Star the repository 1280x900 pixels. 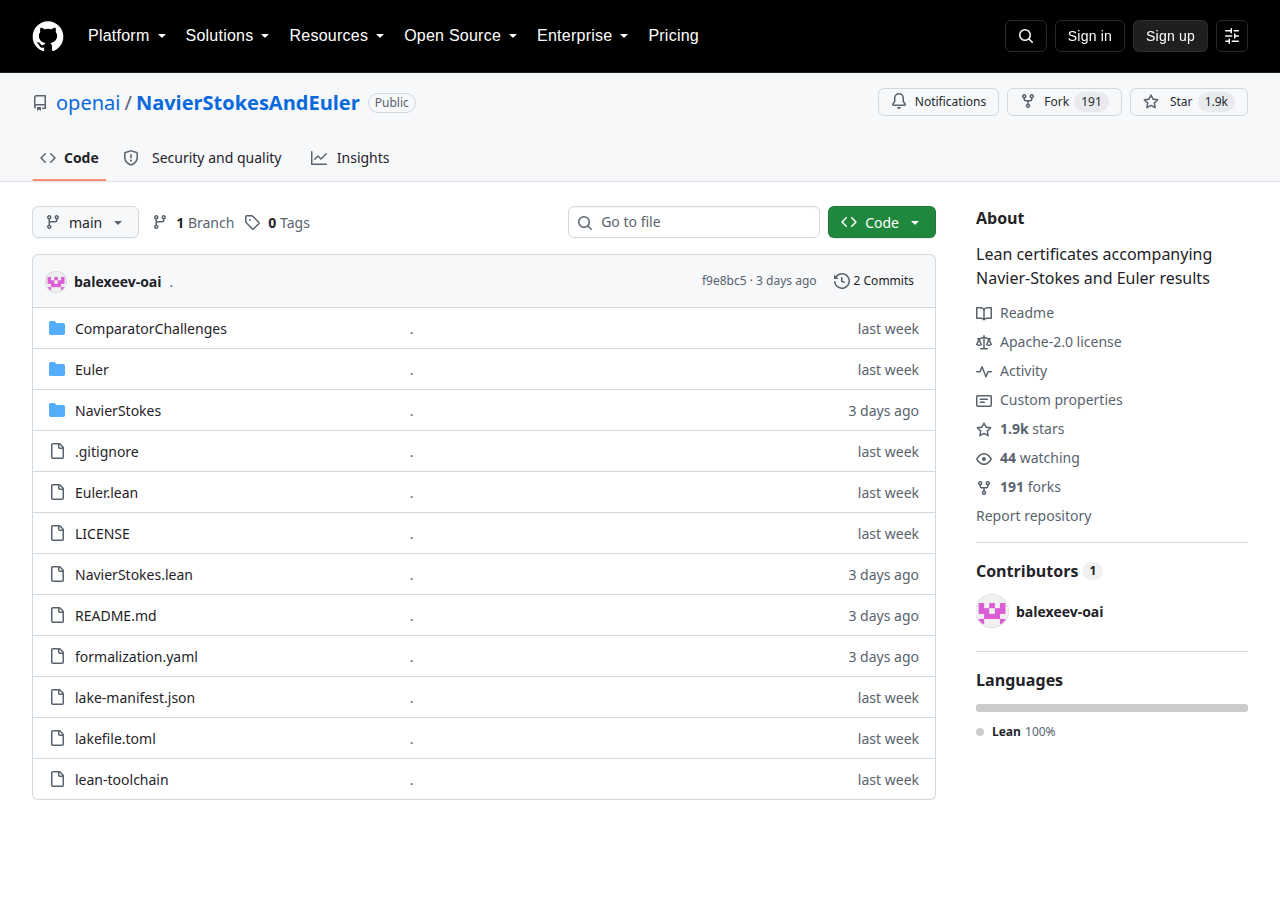pos(1189,102)
